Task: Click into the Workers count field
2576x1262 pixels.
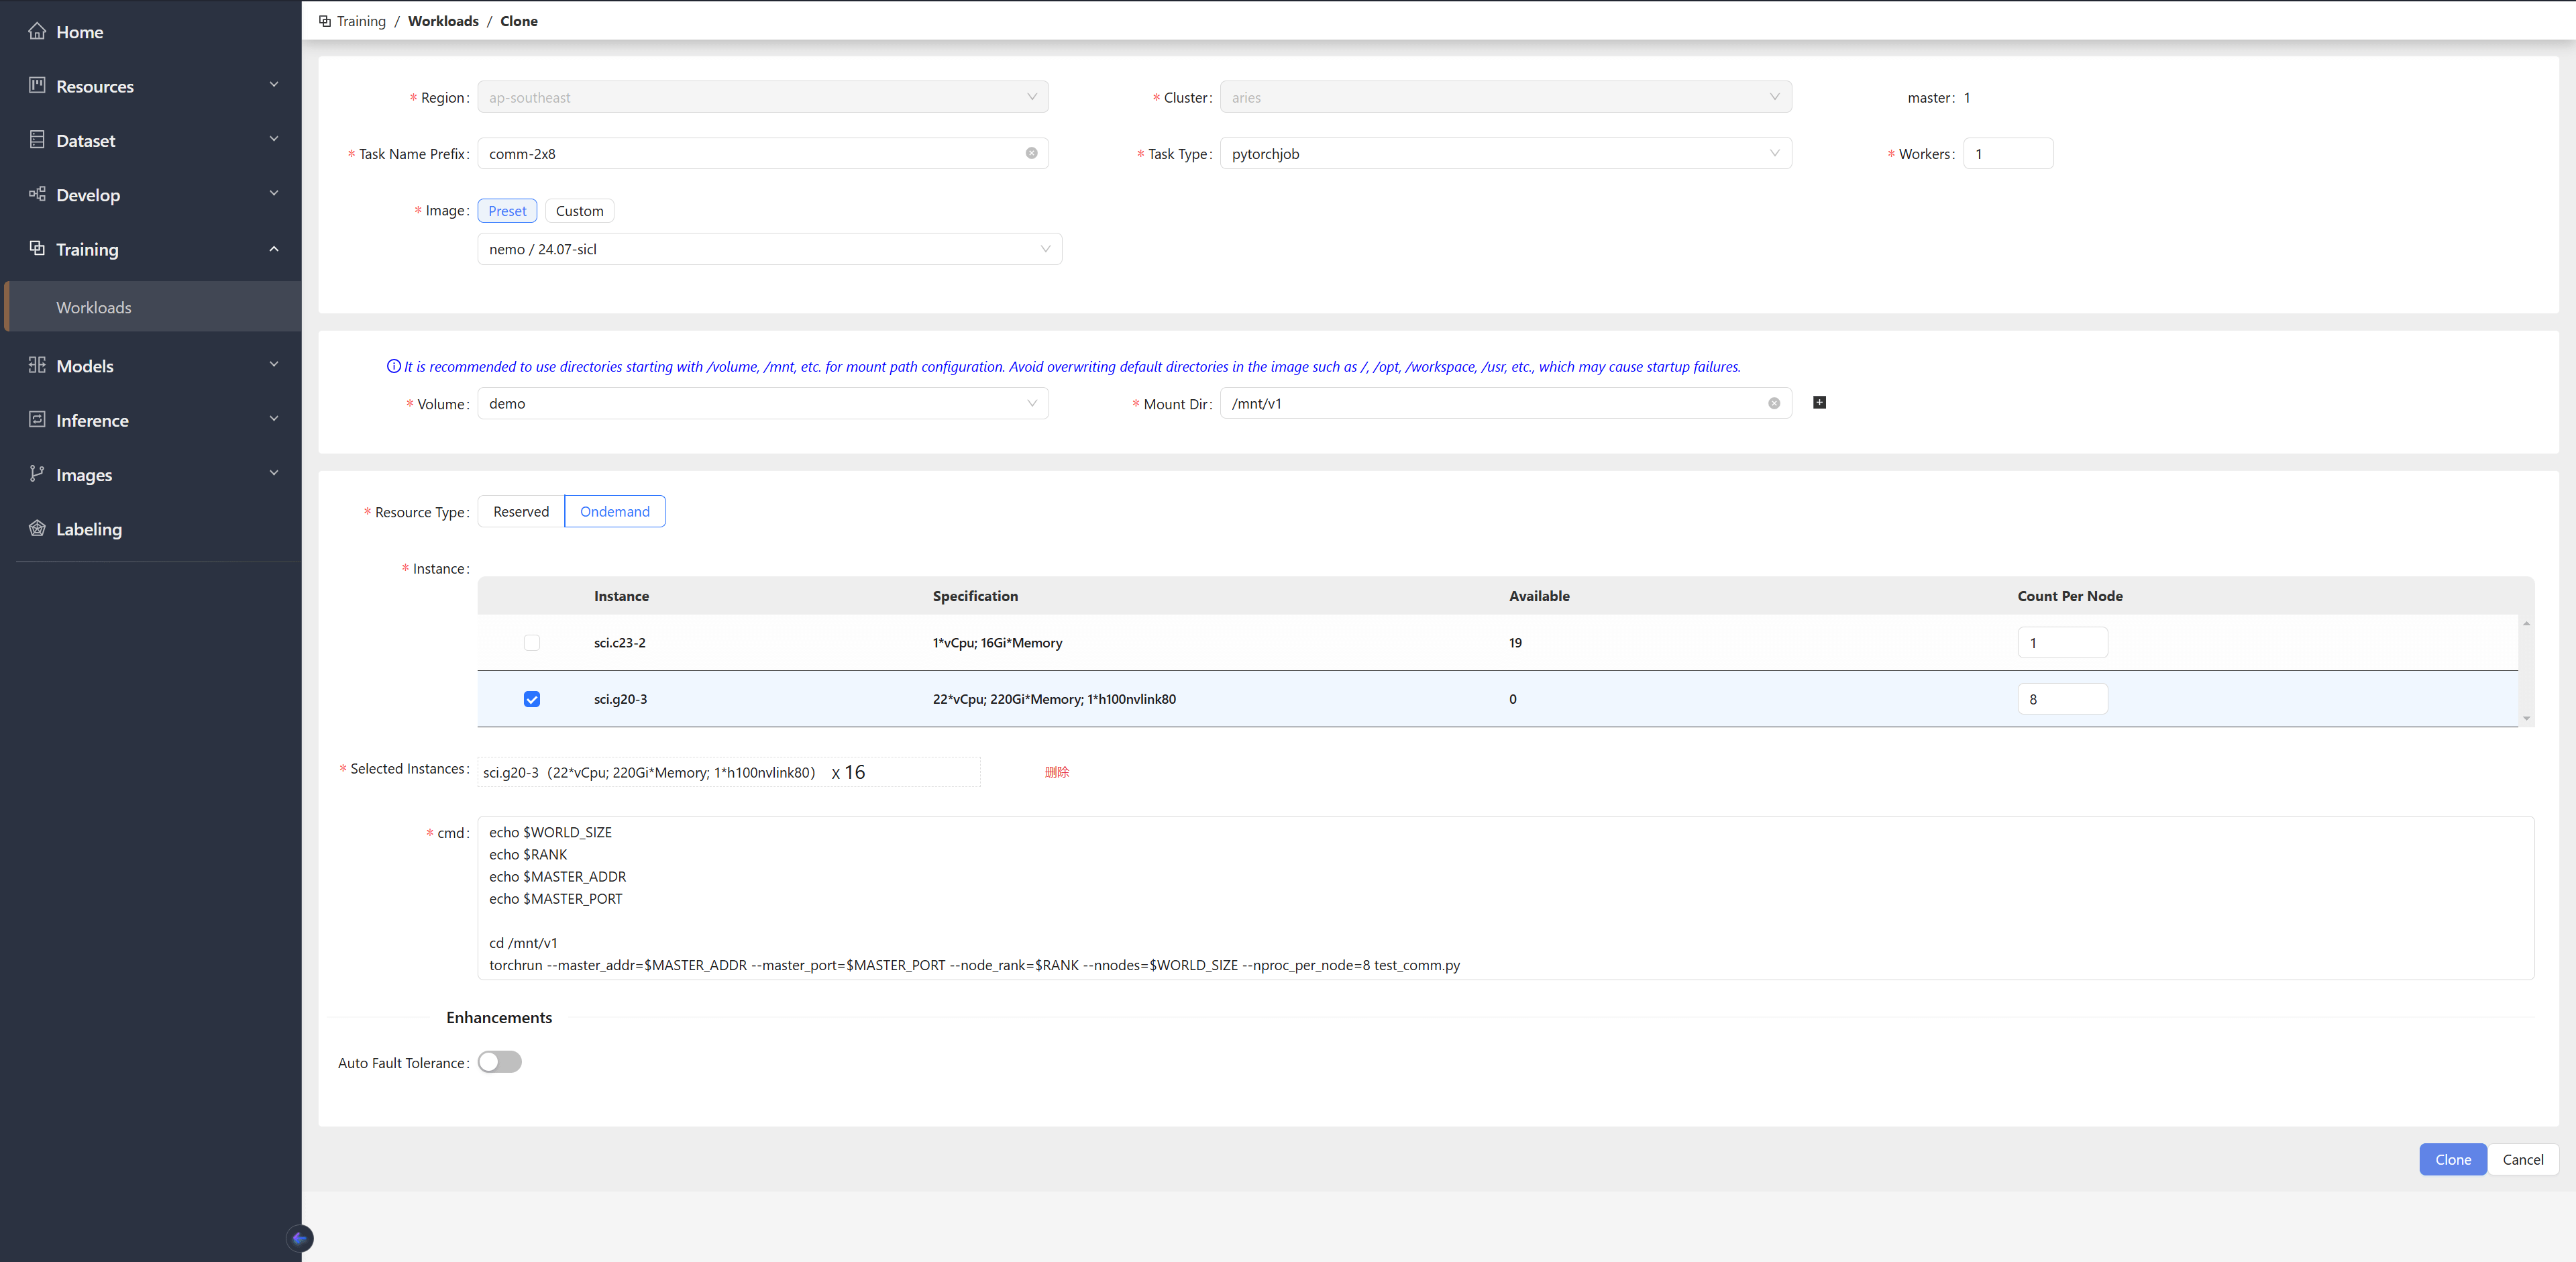Action: [2008, 153]
